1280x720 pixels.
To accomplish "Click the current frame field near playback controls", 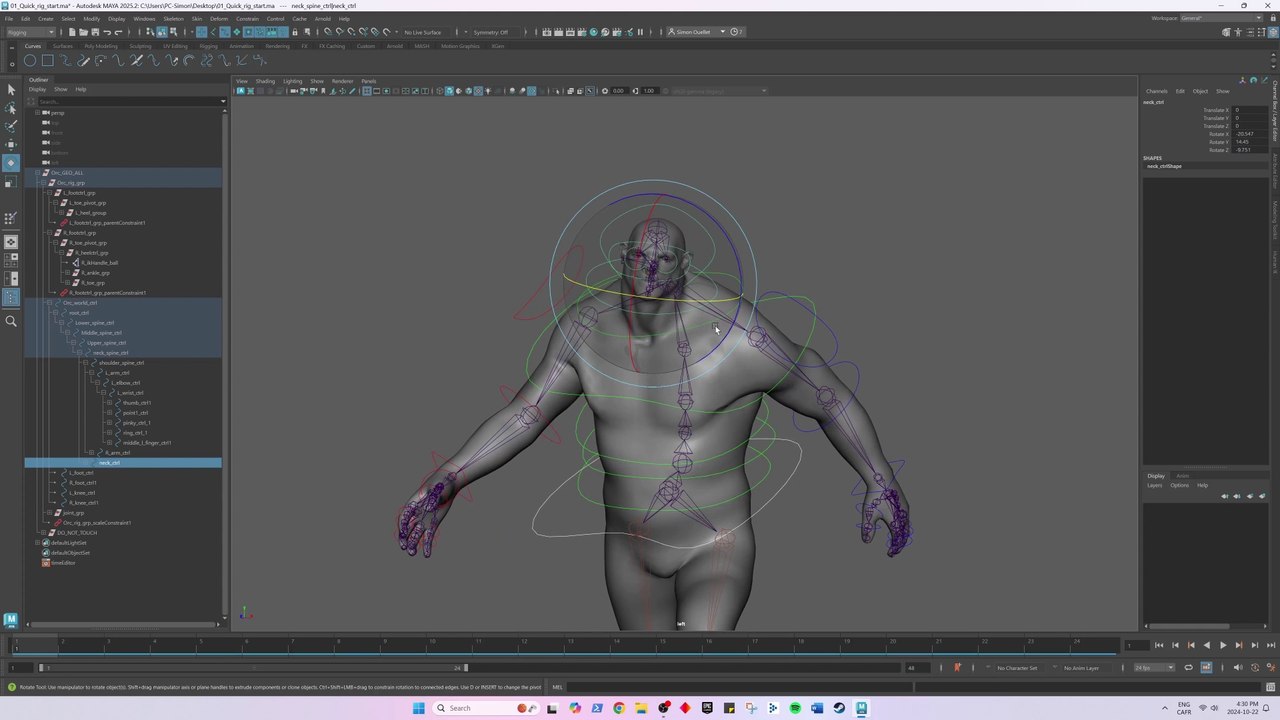I will click(1135, 646).
